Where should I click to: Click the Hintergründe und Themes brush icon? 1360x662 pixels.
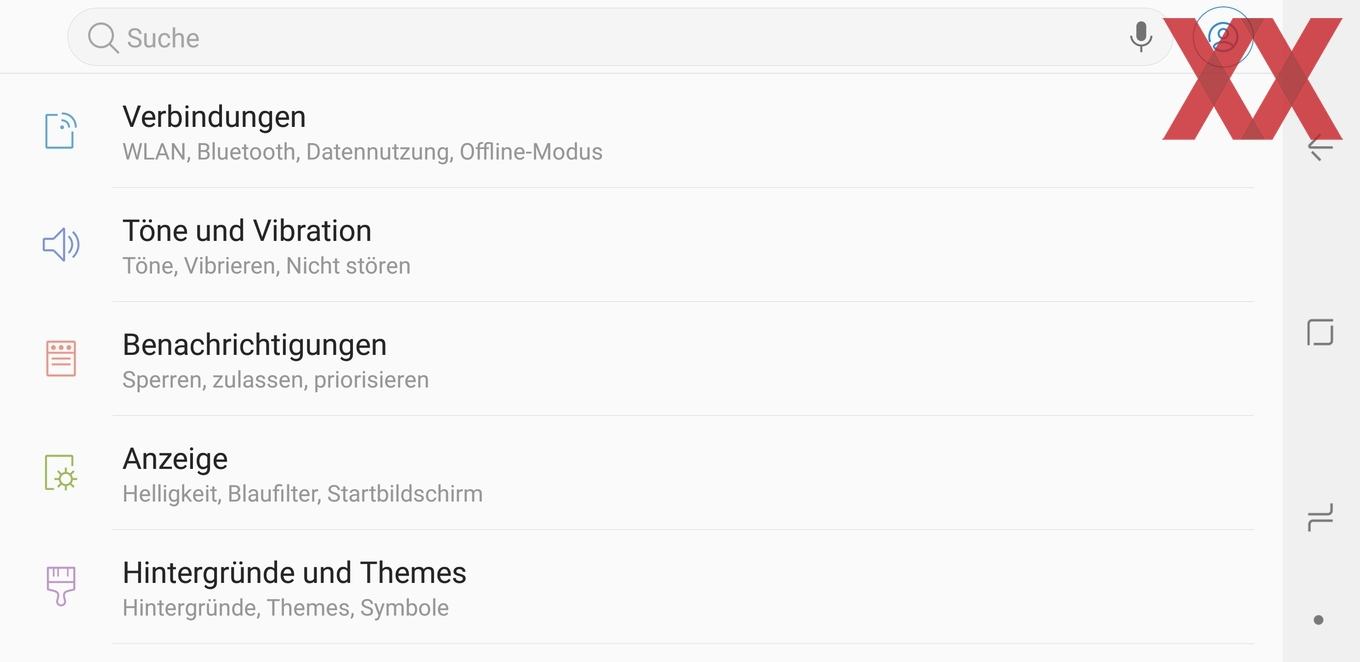pyautogui.click(x=61, y=586)
